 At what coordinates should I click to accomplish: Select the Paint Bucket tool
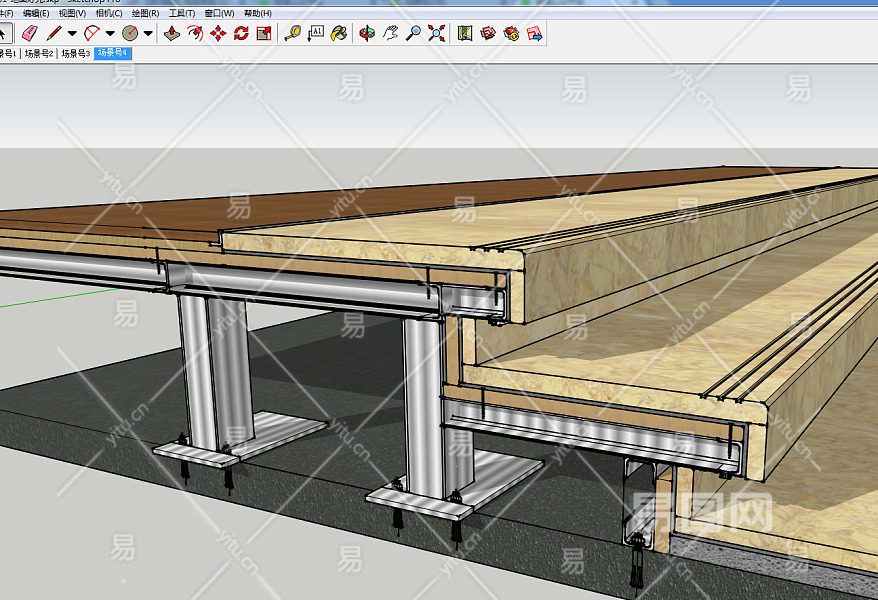(339, 33)
